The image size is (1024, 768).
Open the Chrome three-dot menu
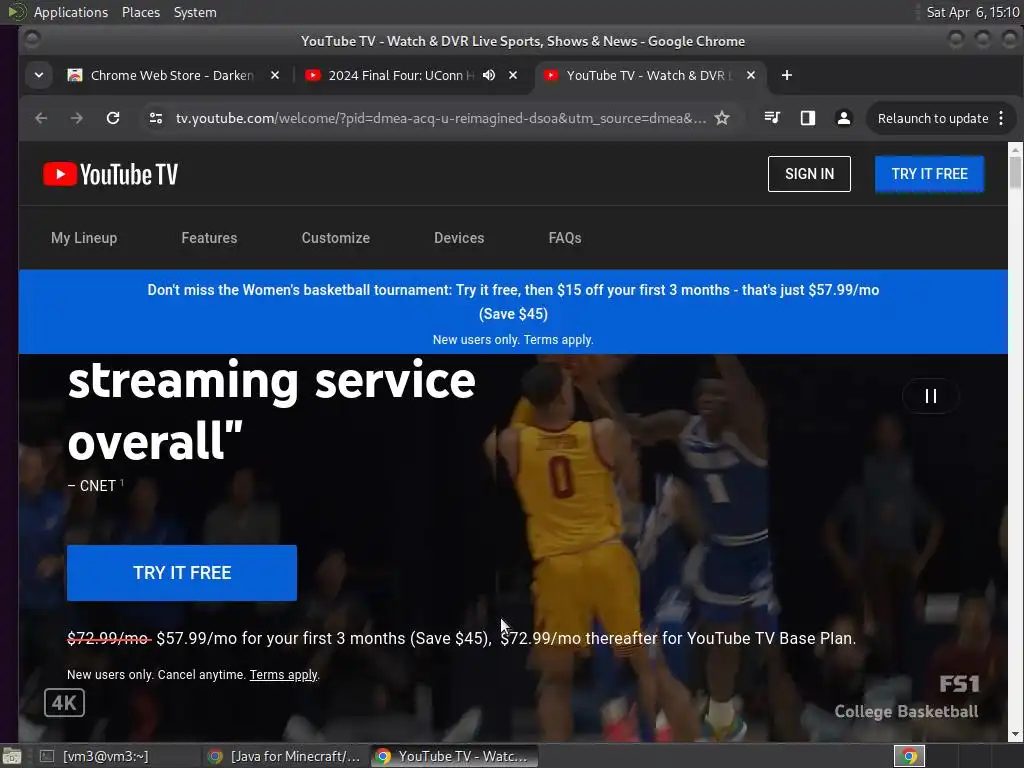pos(1001,118)
